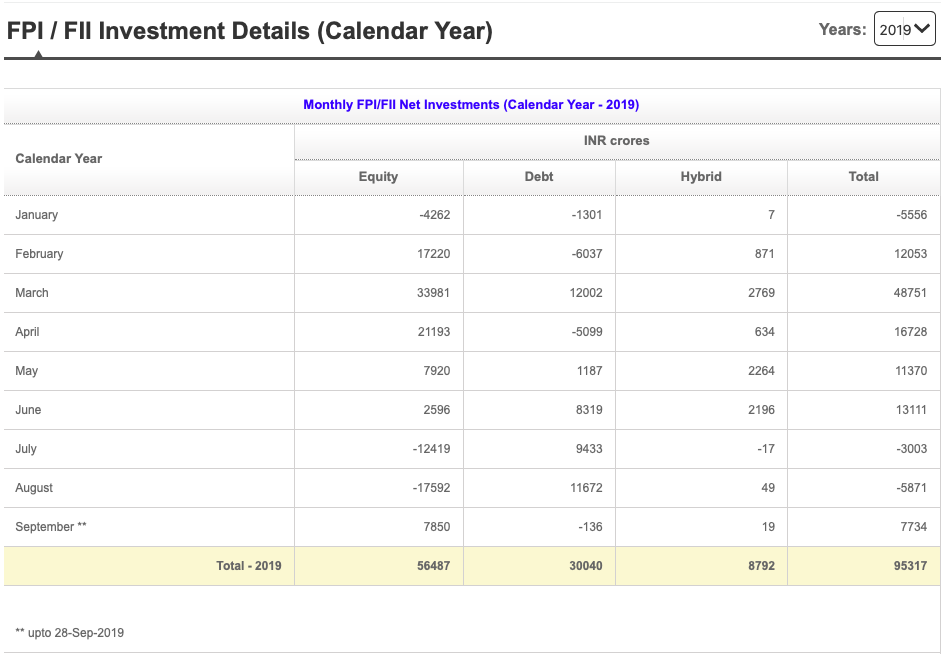
Task: Click the page heading 'FPI / FII Investment Details (Calendar Year)'
Action: click(x=250, y=31)
